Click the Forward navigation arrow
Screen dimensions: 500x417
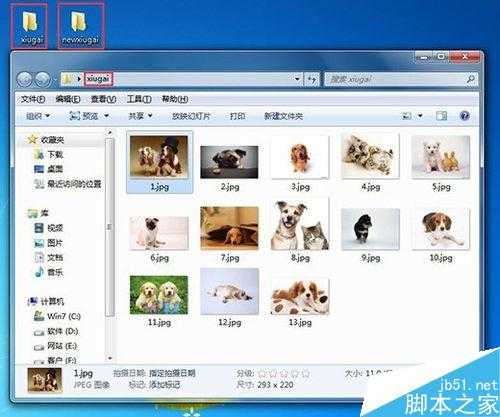(43, 79)
